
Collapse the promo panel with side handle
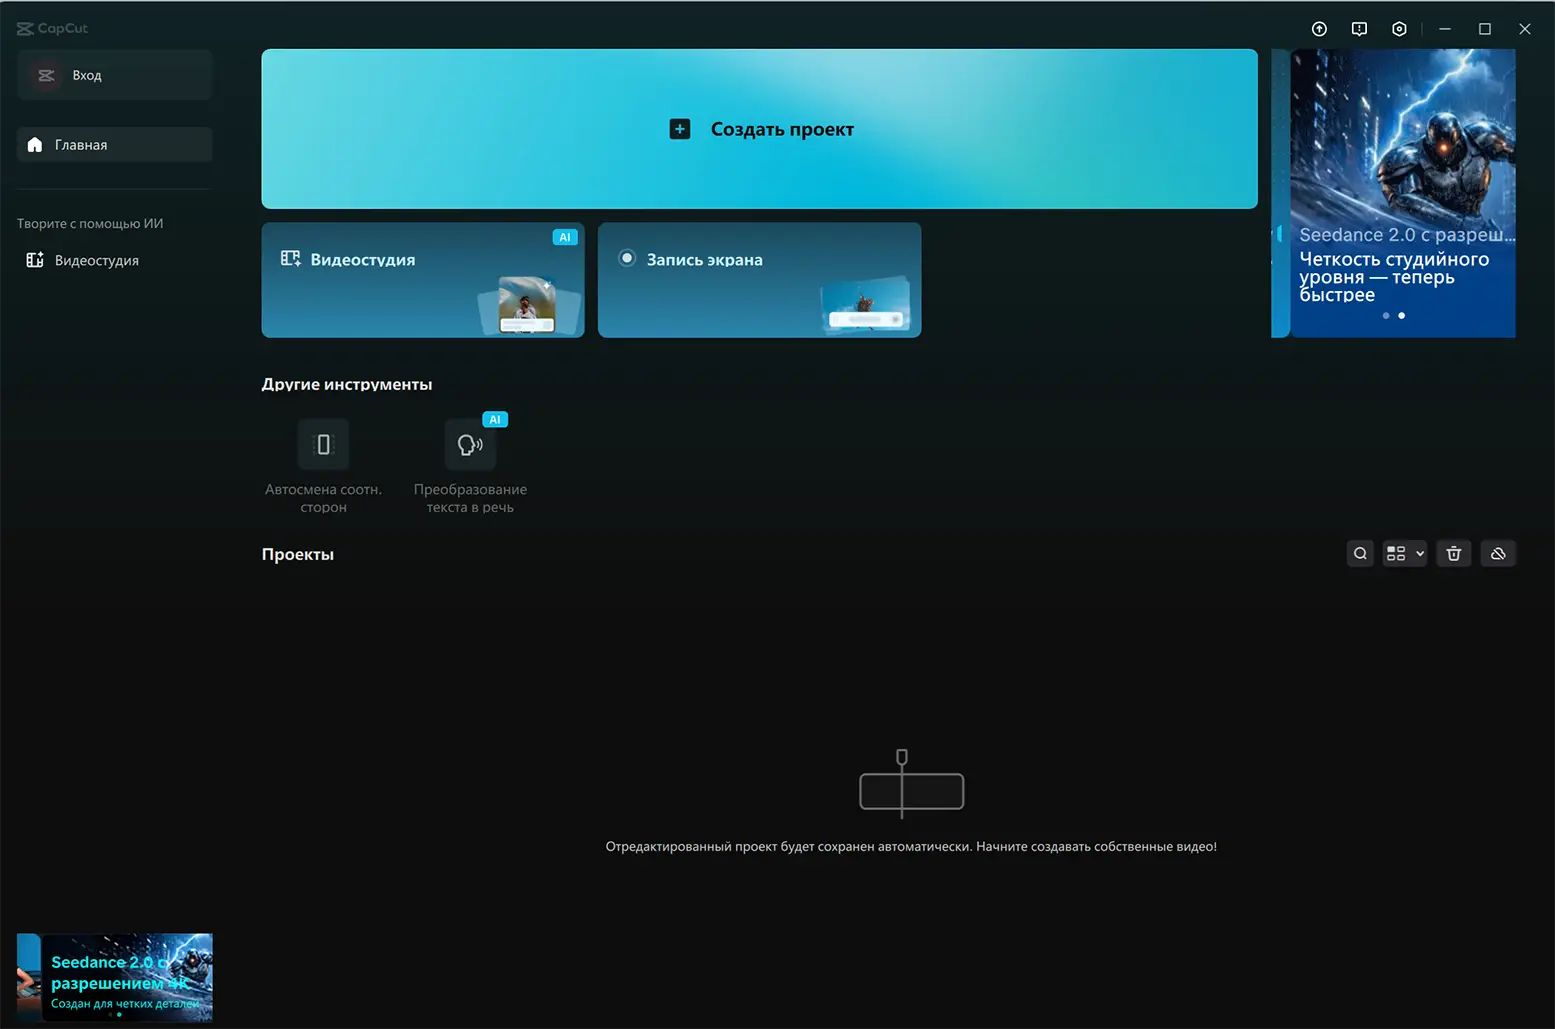1279,233
